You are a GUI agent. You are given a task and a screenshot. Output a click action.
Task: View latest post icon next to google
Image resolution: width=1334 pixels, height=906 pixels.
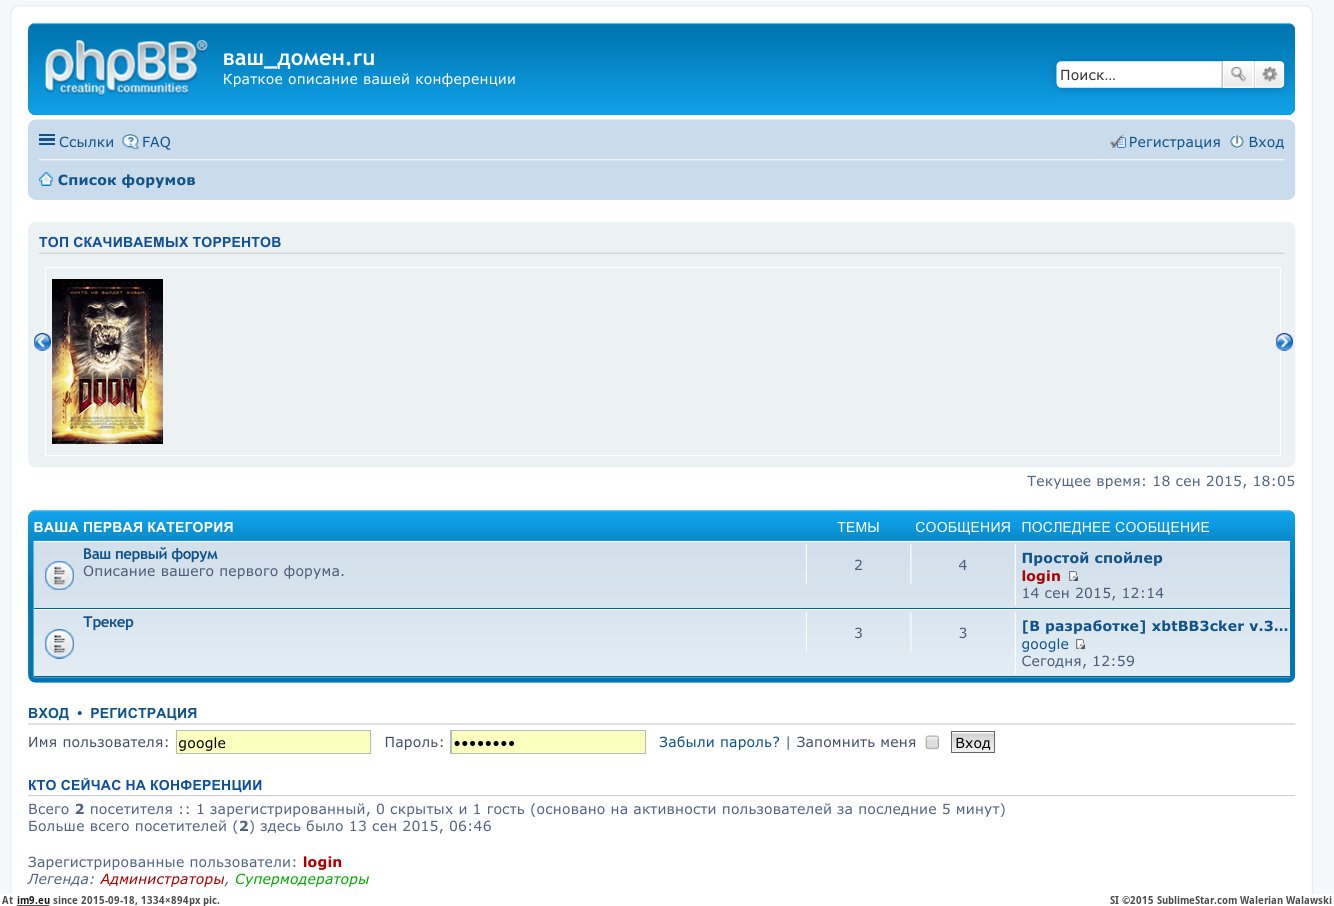(1080, 644)
